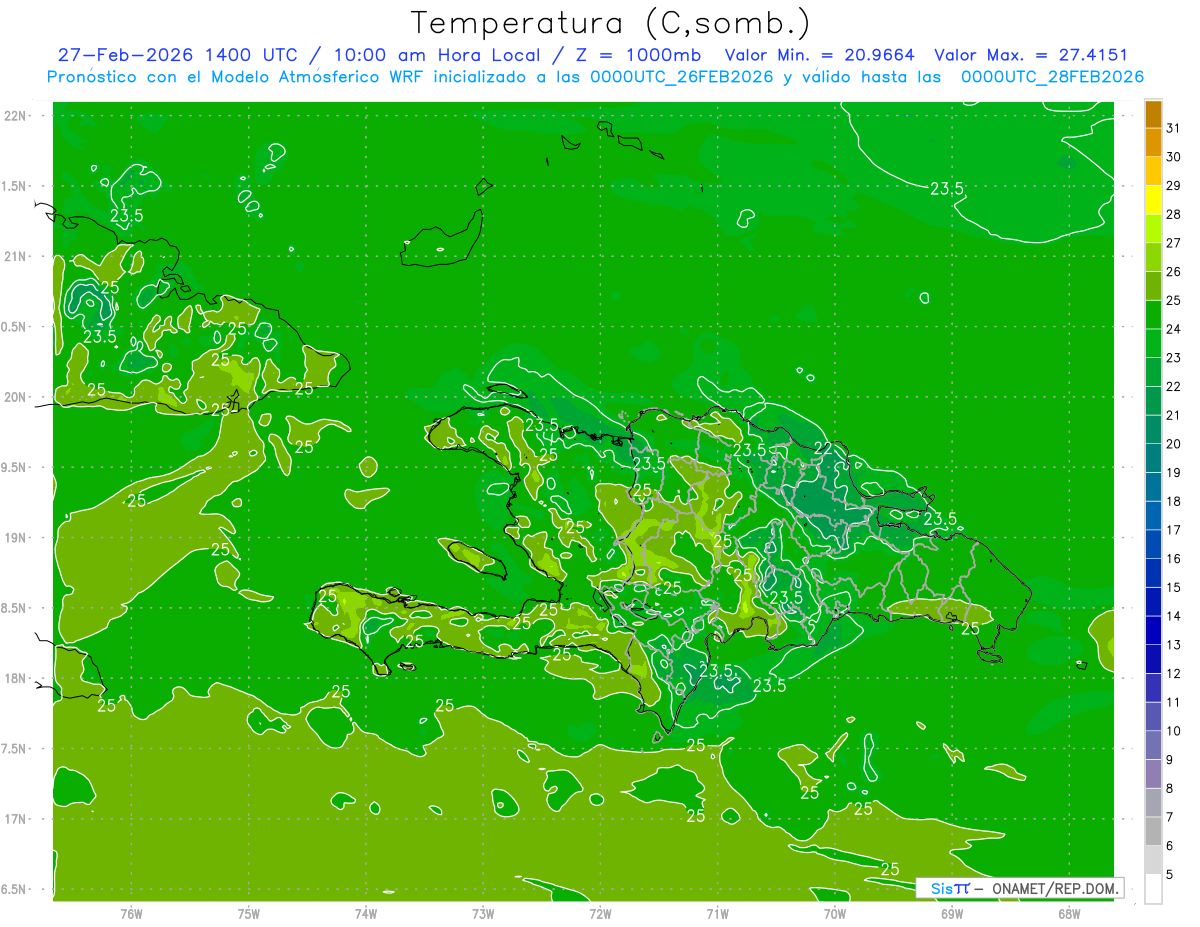Pick the yellow legend segment between 28 and 29
Screen dimensions: 1200x927
pos(1153,200)
